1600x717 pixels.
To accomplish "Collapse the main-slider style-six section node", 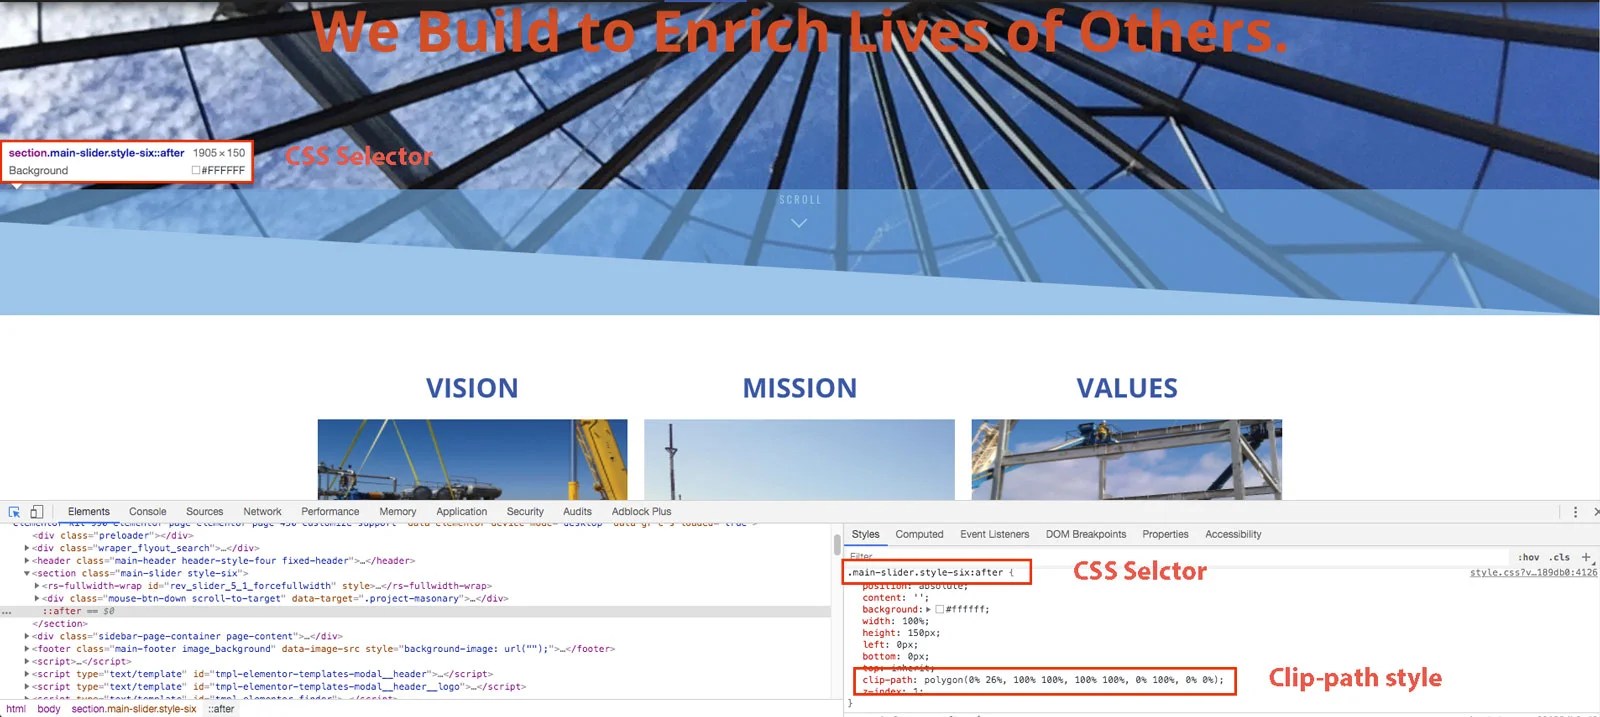I will click(x=27, y=574).
